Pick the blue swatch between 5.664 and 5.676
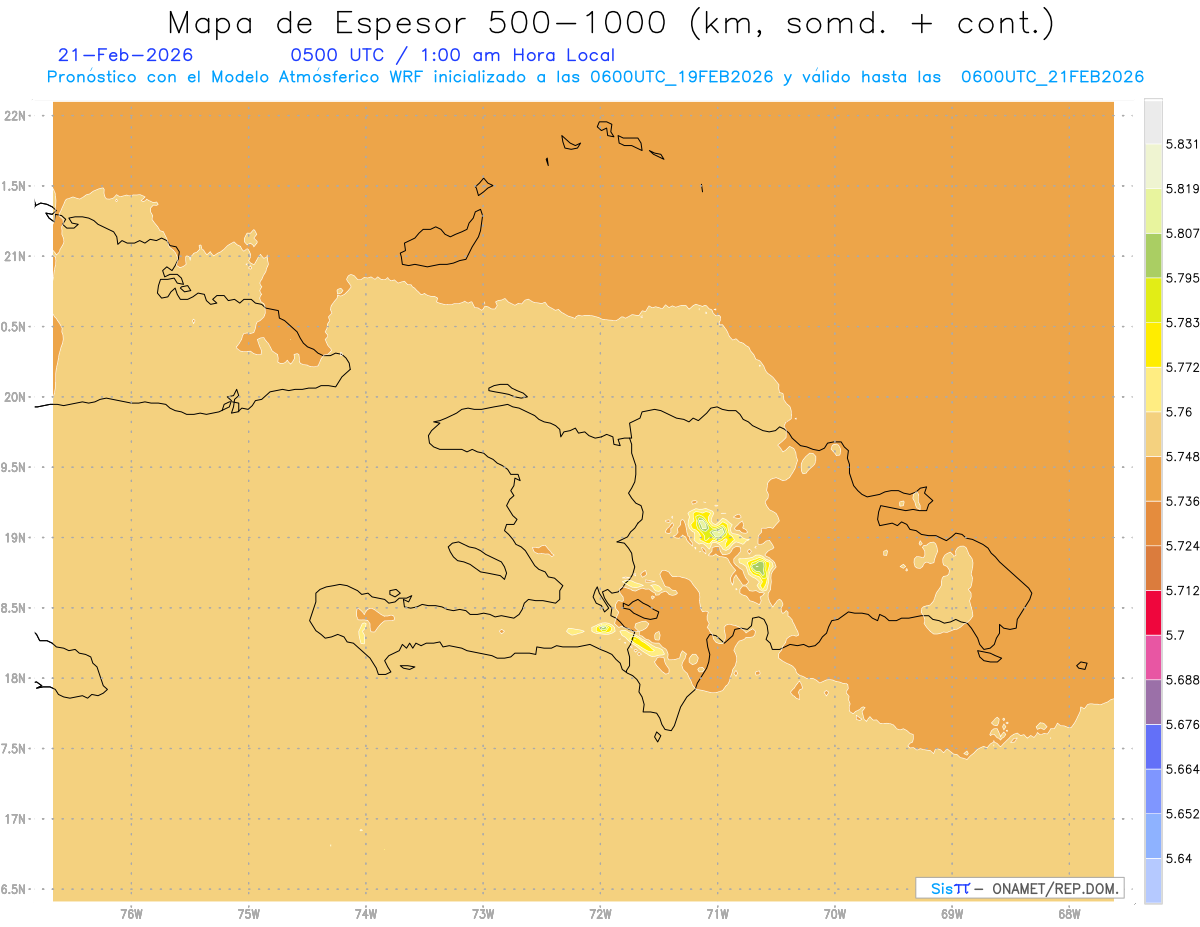 click(x=1153, y=747)
